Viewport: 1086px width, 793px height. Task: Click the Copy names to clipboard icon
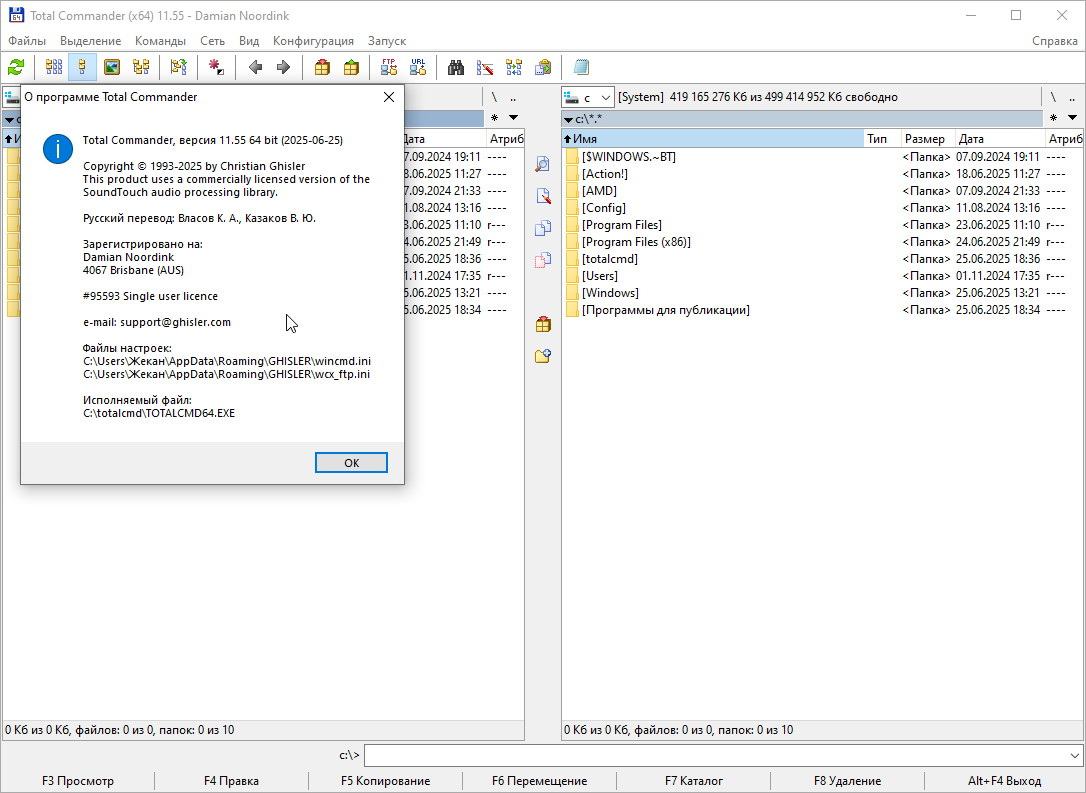pyautogui.click(x=543, y=67)
